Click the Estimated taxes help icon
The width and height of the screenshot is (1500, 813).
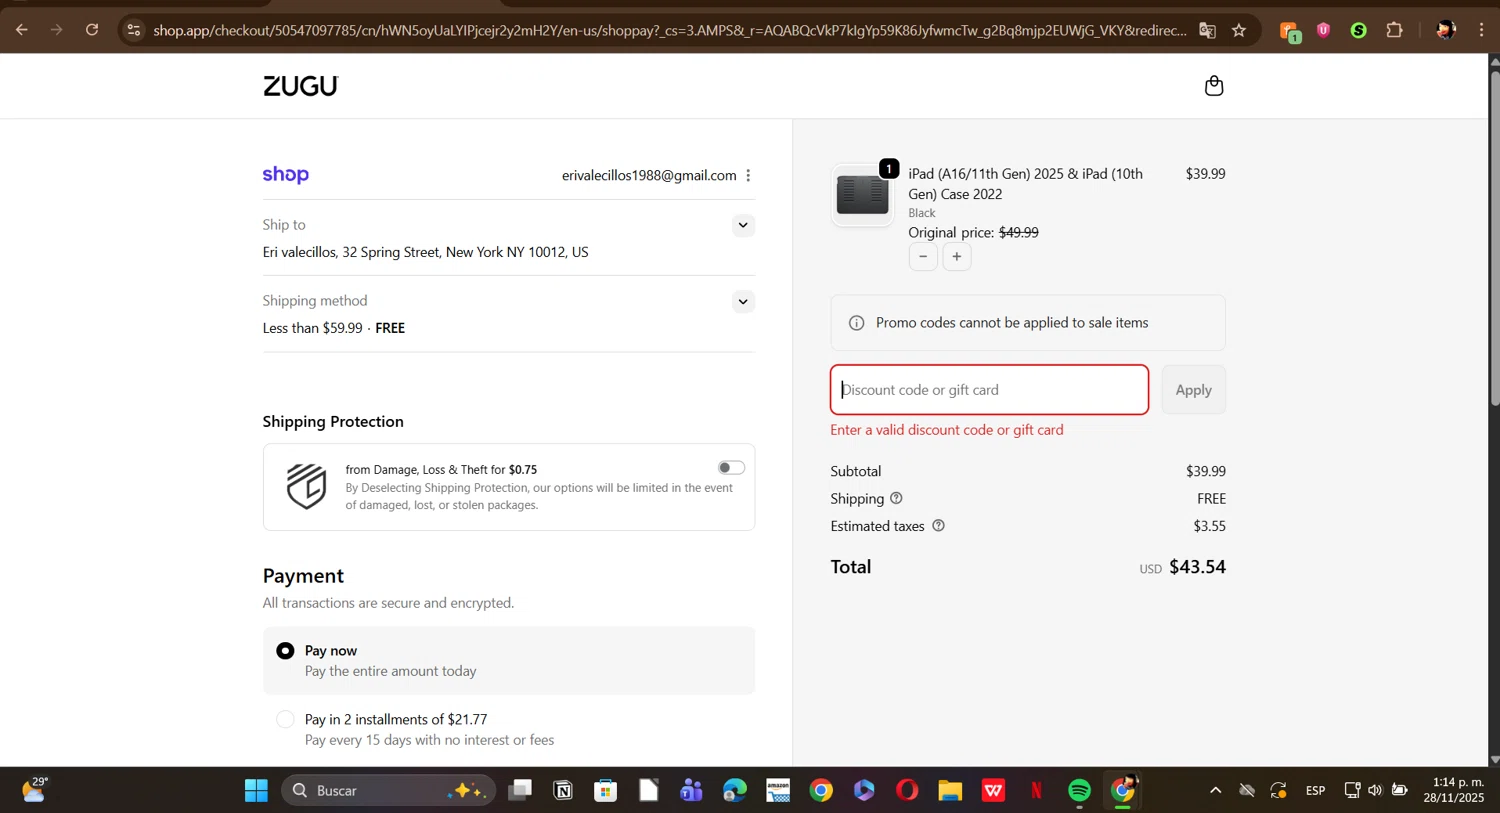[x=938, y=526]
